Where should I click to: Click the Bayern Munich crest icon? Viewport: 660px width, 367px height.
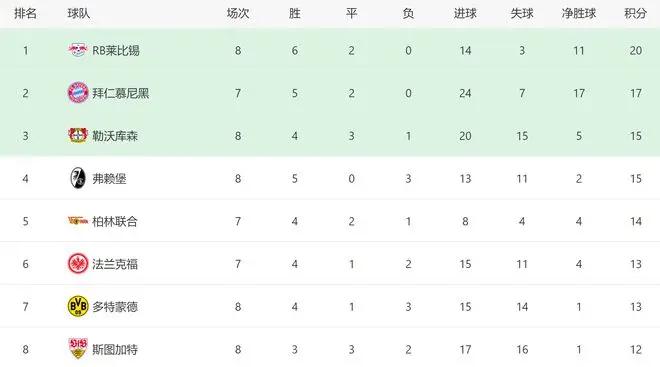point(78,93)
